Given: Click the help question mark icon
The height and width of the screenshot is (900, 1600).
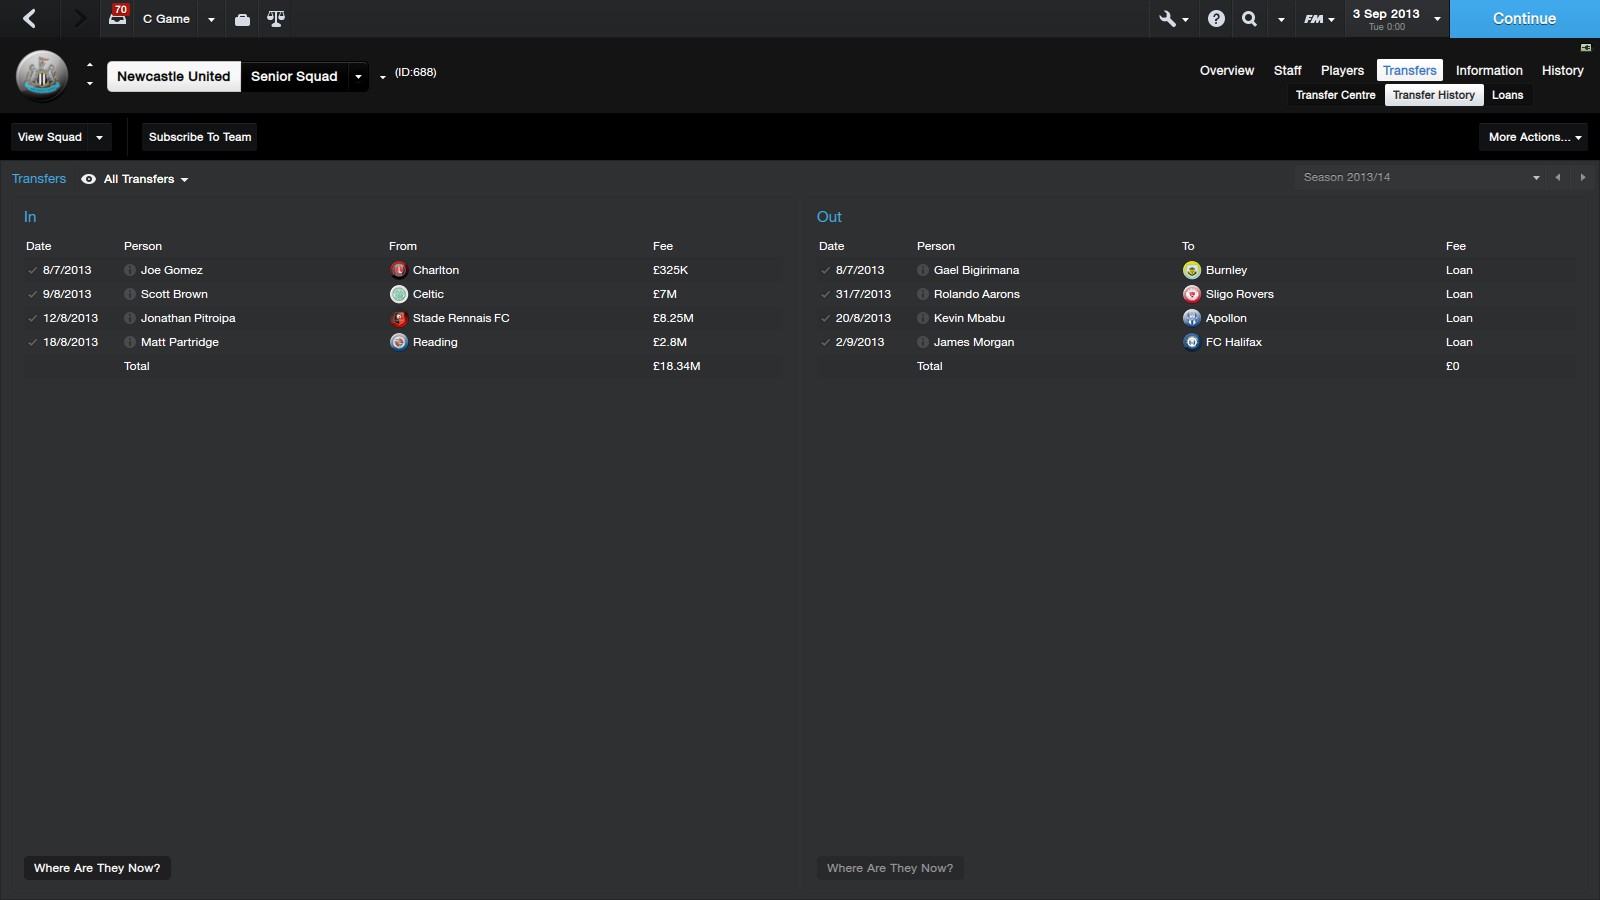Looking at the screenshot, I should click(x=1216, y=19).
